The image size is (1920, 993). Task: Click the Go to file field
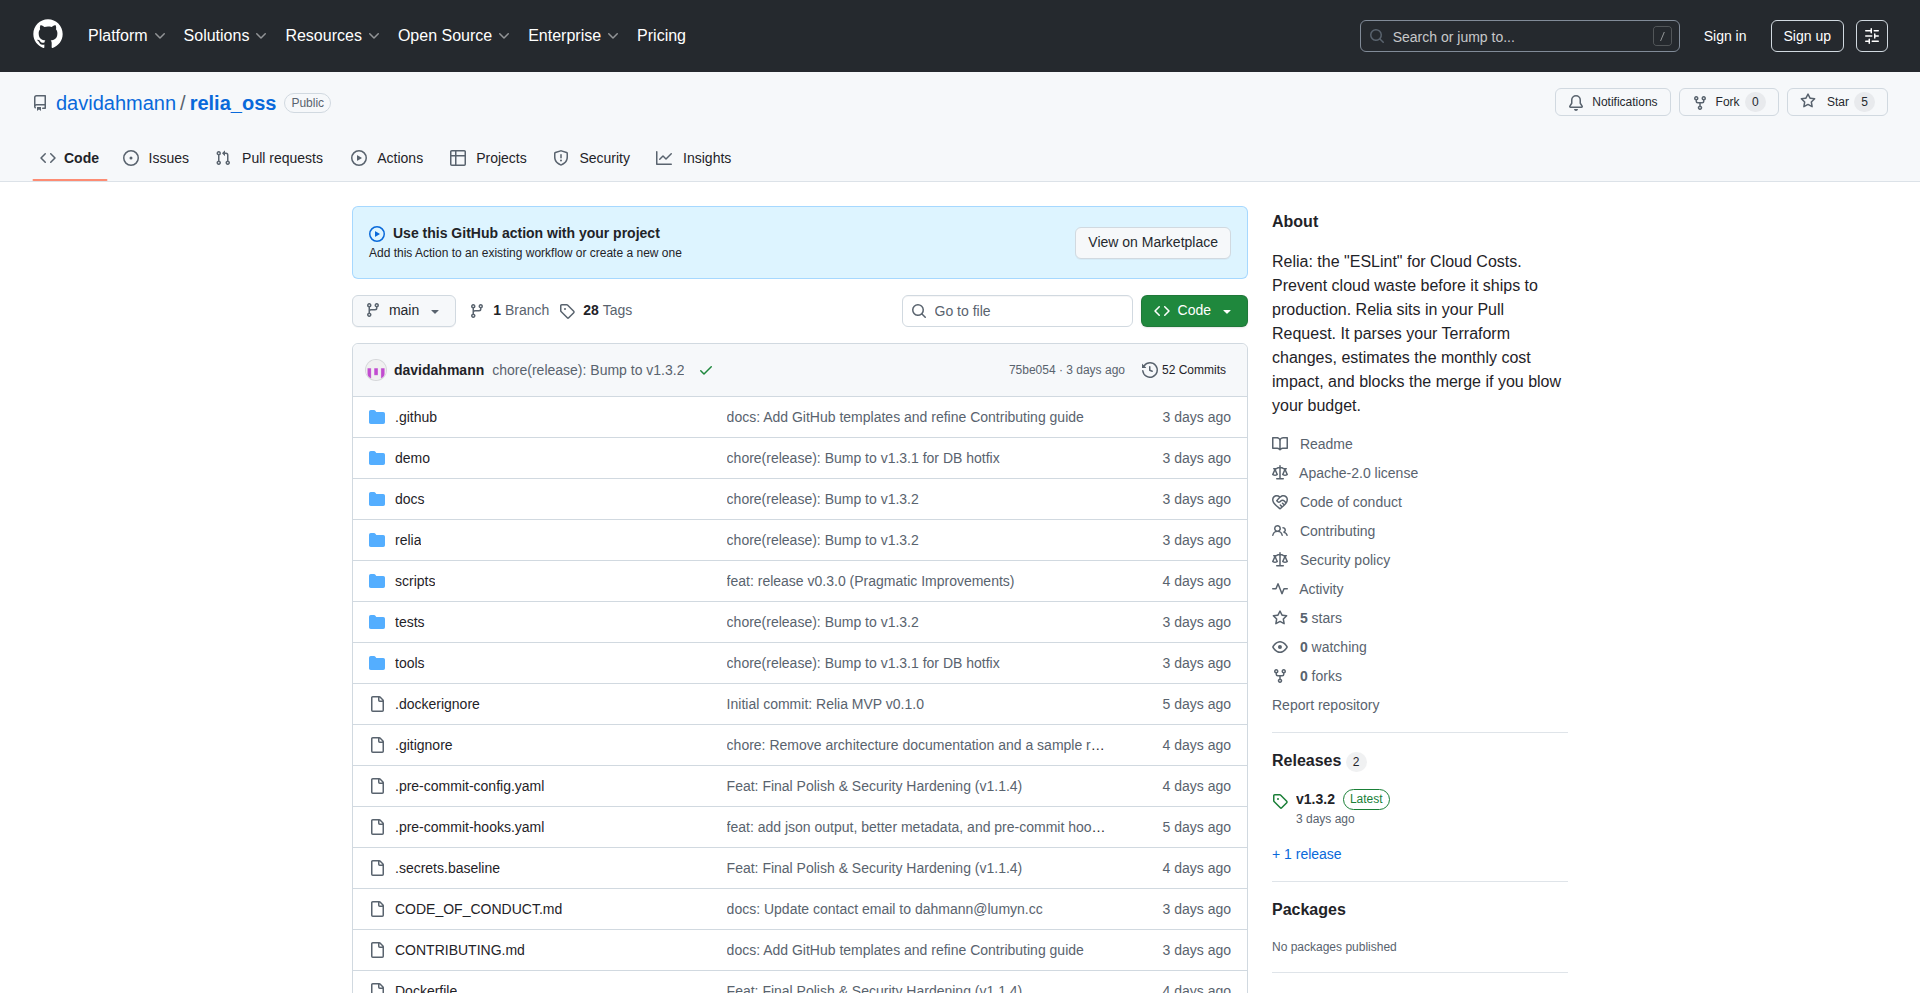tap(1017, 311)
